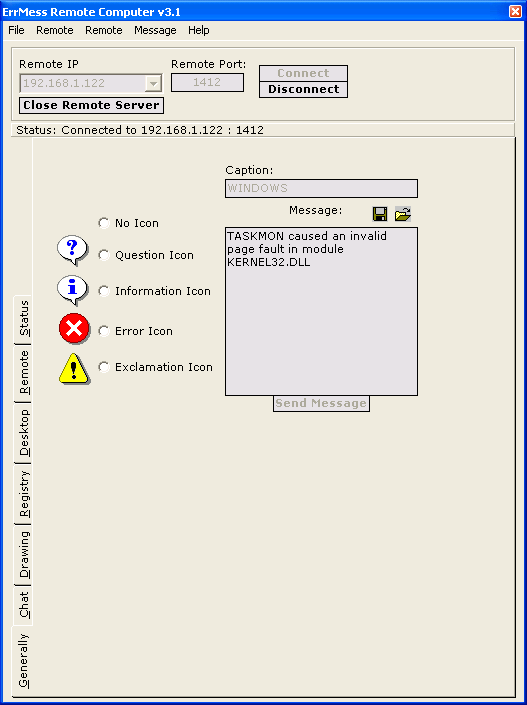
Task: Select the Exclamation Icon radio button
Action: click(x=104, y=367)
